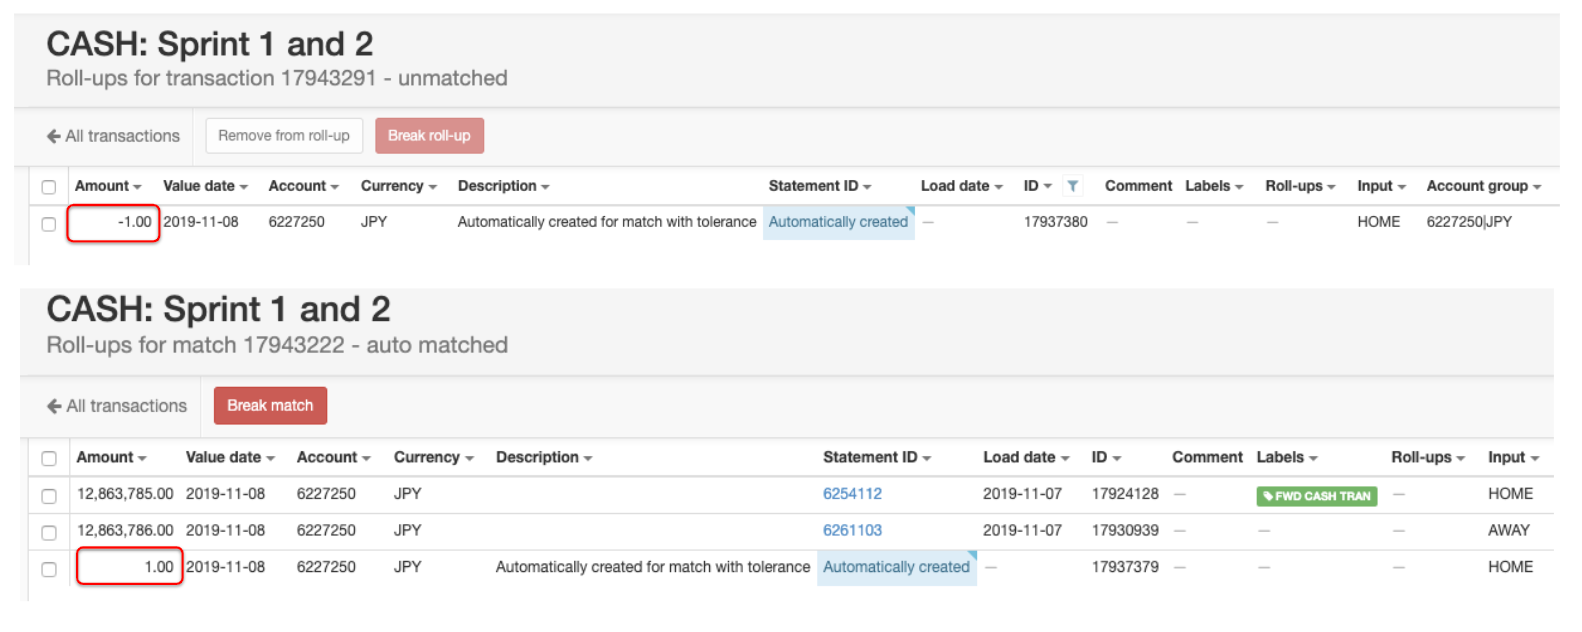Open Labels column menu in auto matched table

tap(1287, 457)
